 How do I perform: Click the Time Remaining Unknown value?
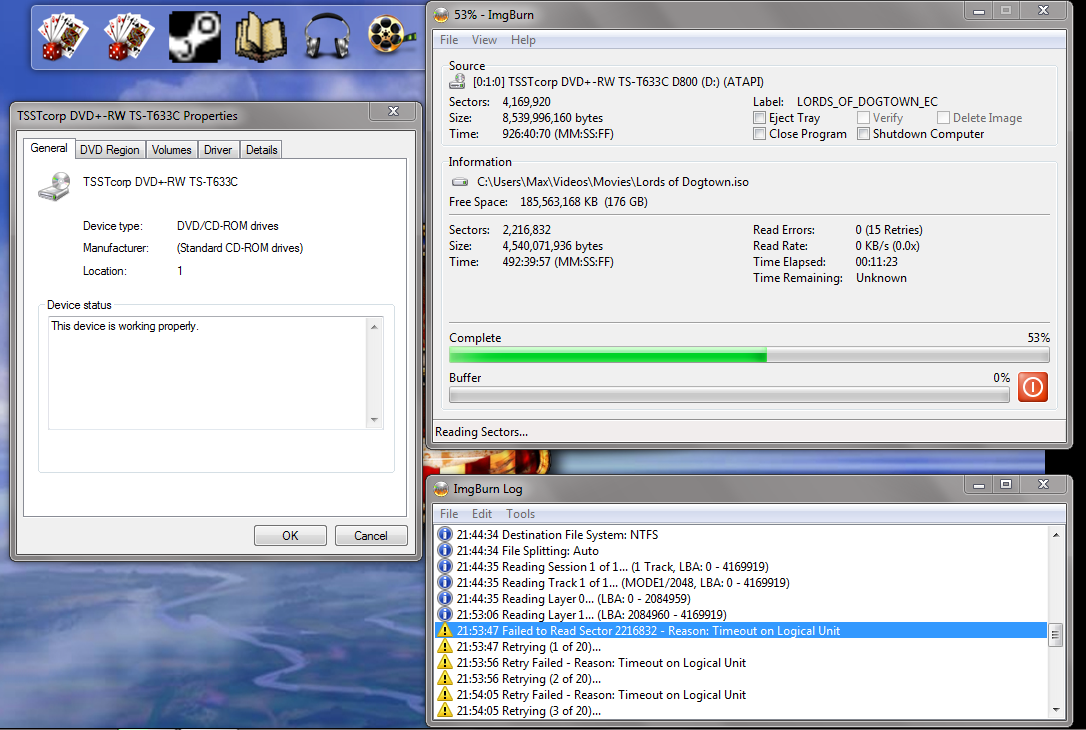[x=881, y=278]
